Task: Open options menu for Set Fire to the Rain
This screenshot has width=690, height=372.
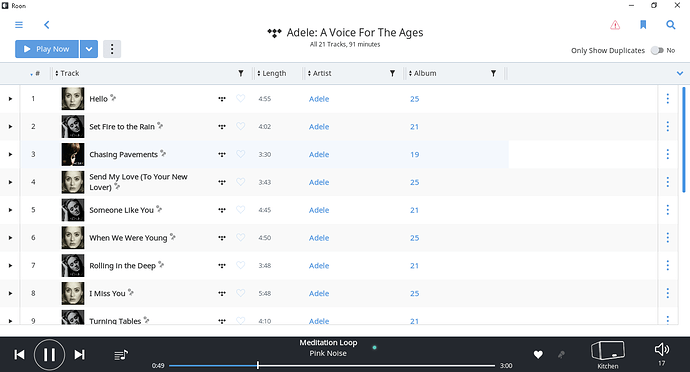Action: [668, 126]
